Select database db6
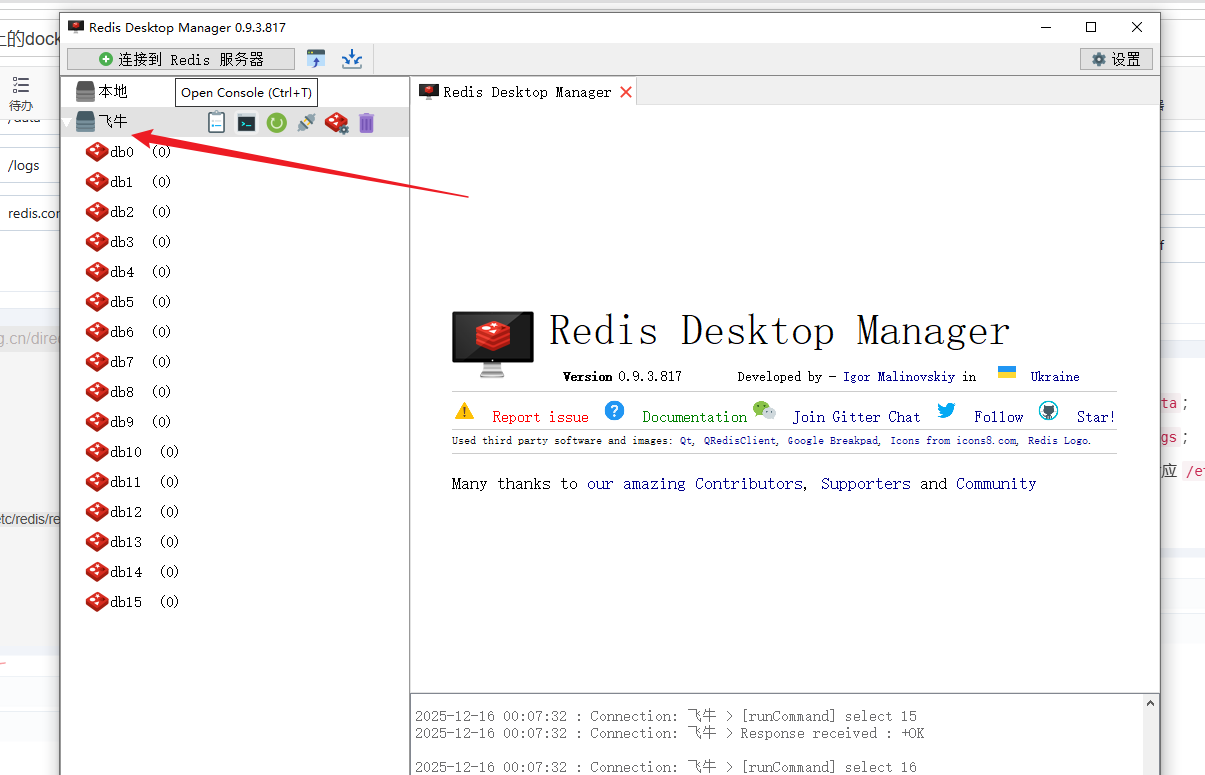The height and width of the screenshot is (775, 1205). (x=128, y=332)
